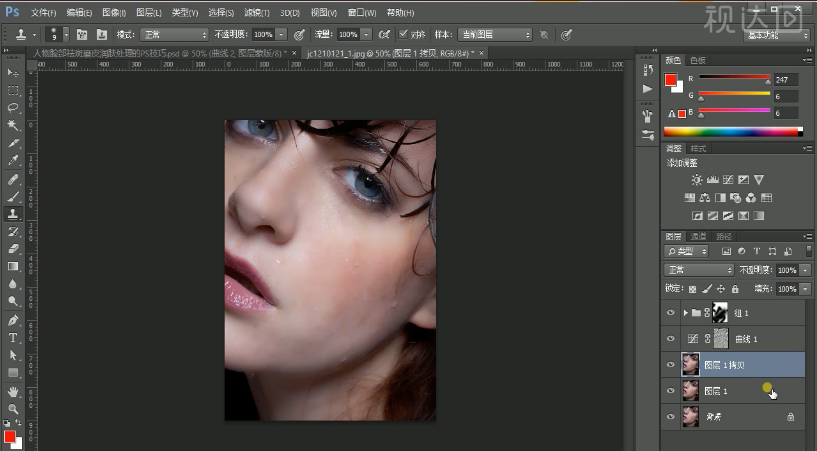Hide the 背景 layer
This screenshot has height=451, width=817.
point(671,417)
